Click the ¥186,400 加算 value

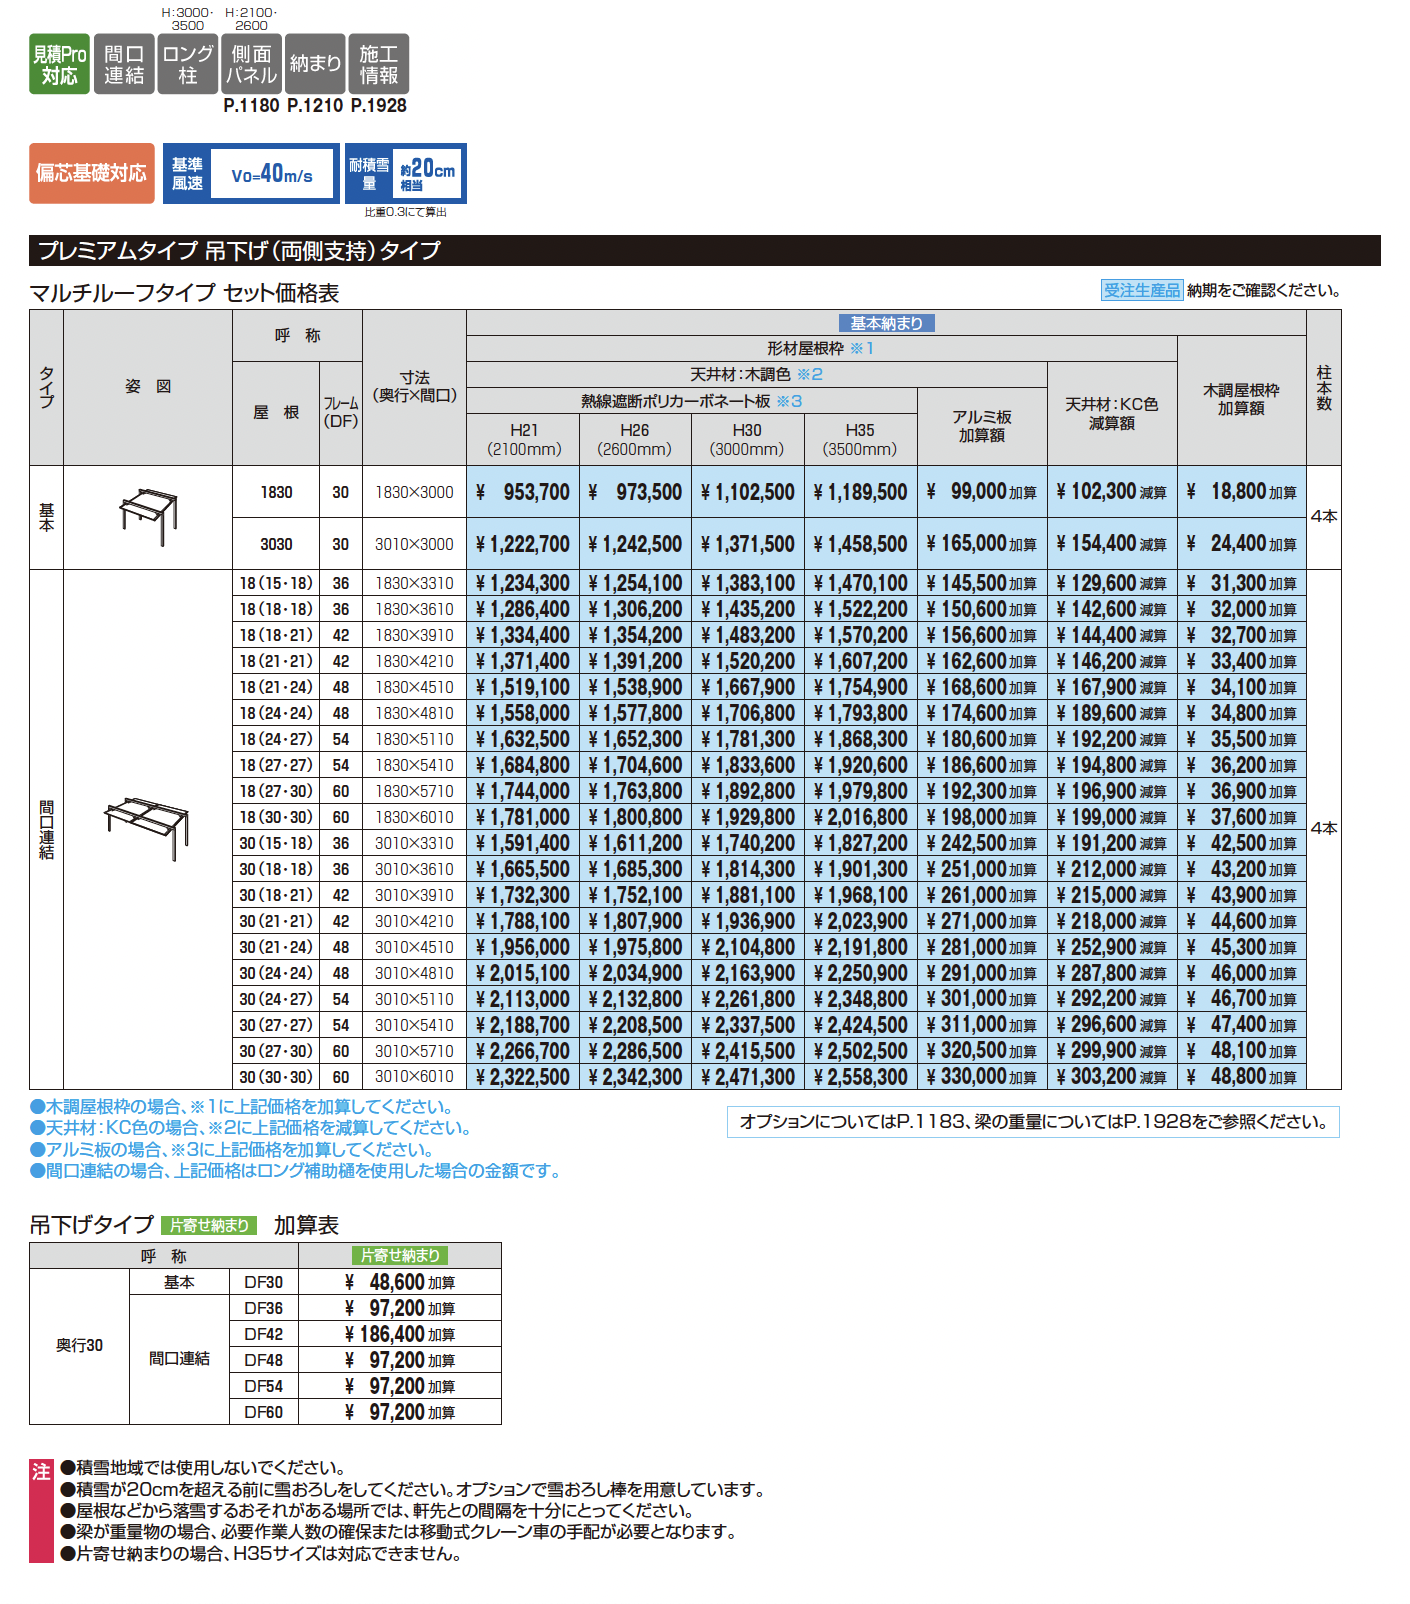click(400, 1334)
